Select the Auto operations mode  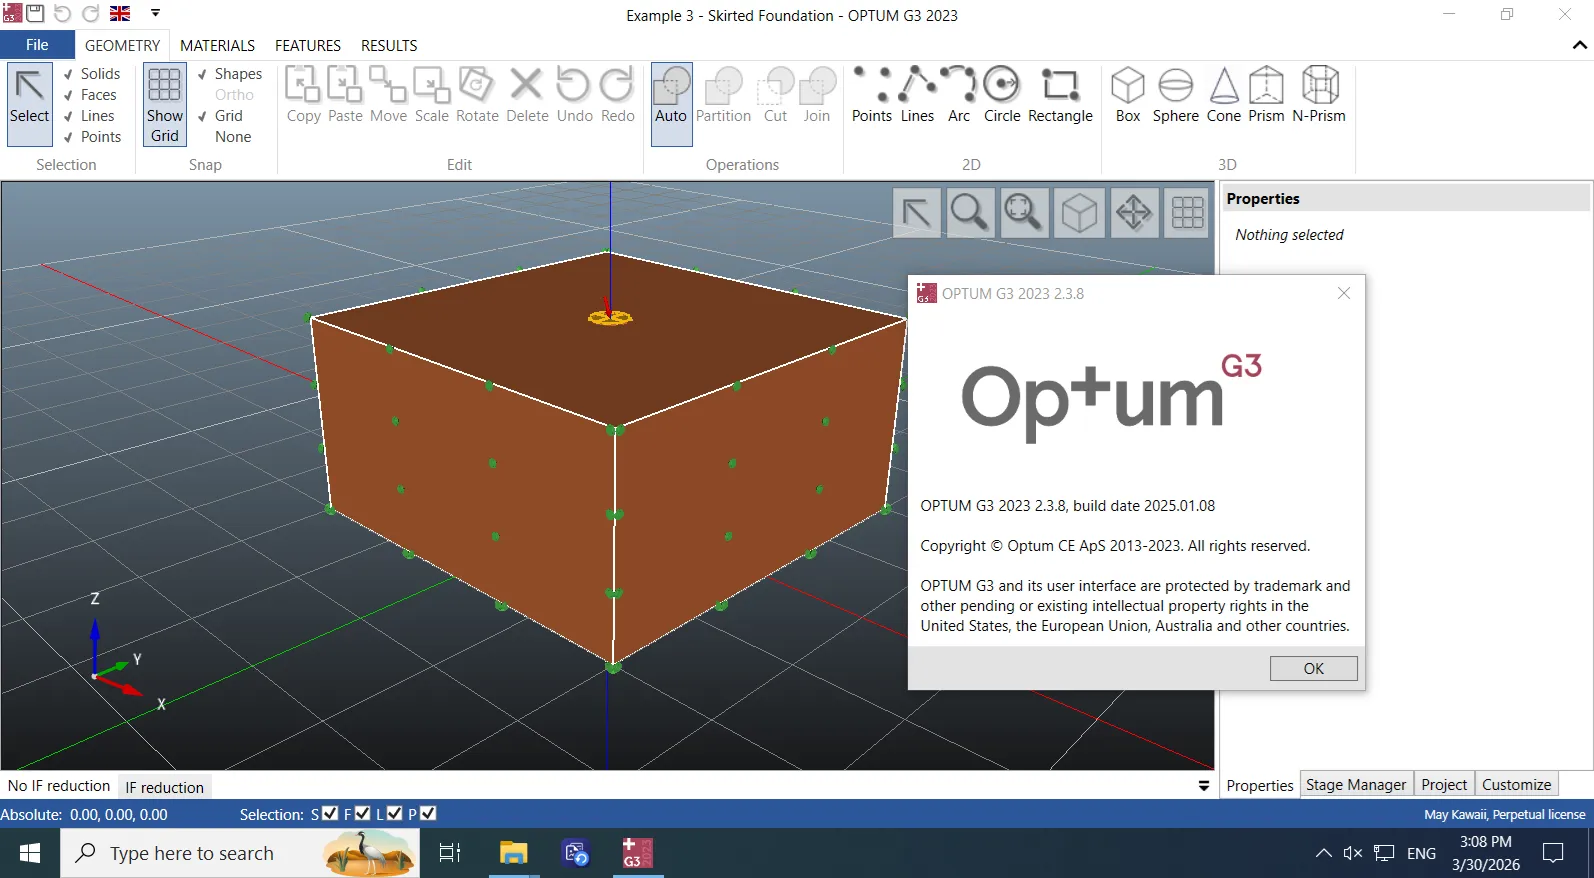(671, 104)
